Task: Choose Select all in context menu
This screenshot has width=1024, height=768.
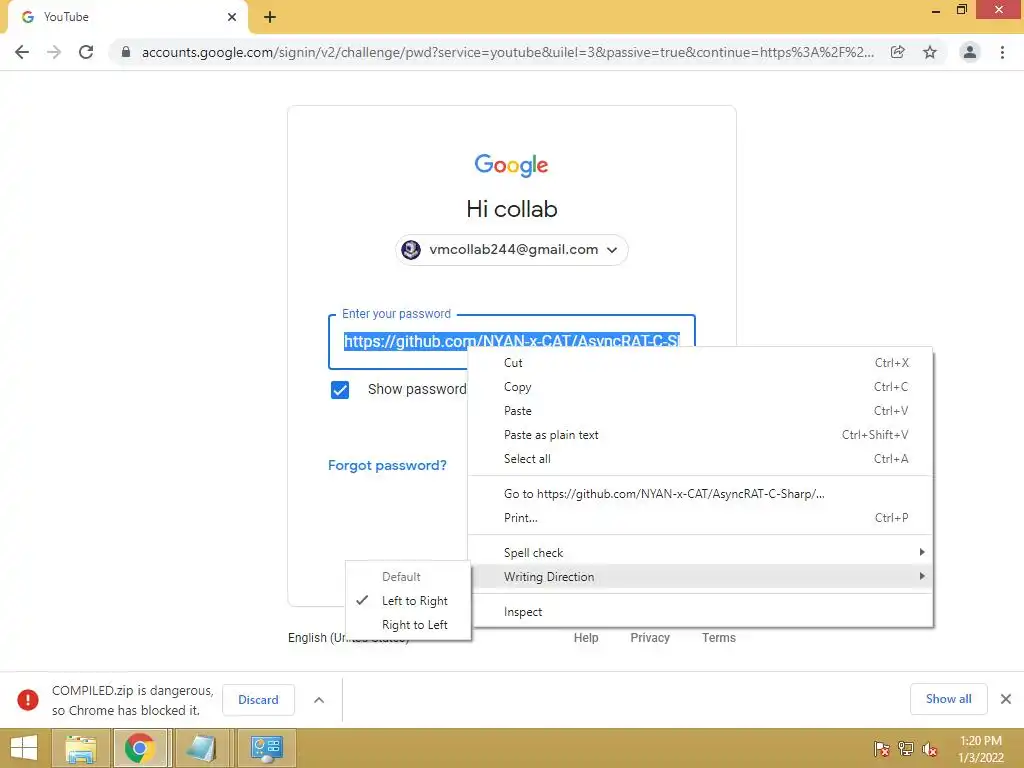Action: click(x=701, y=459)
